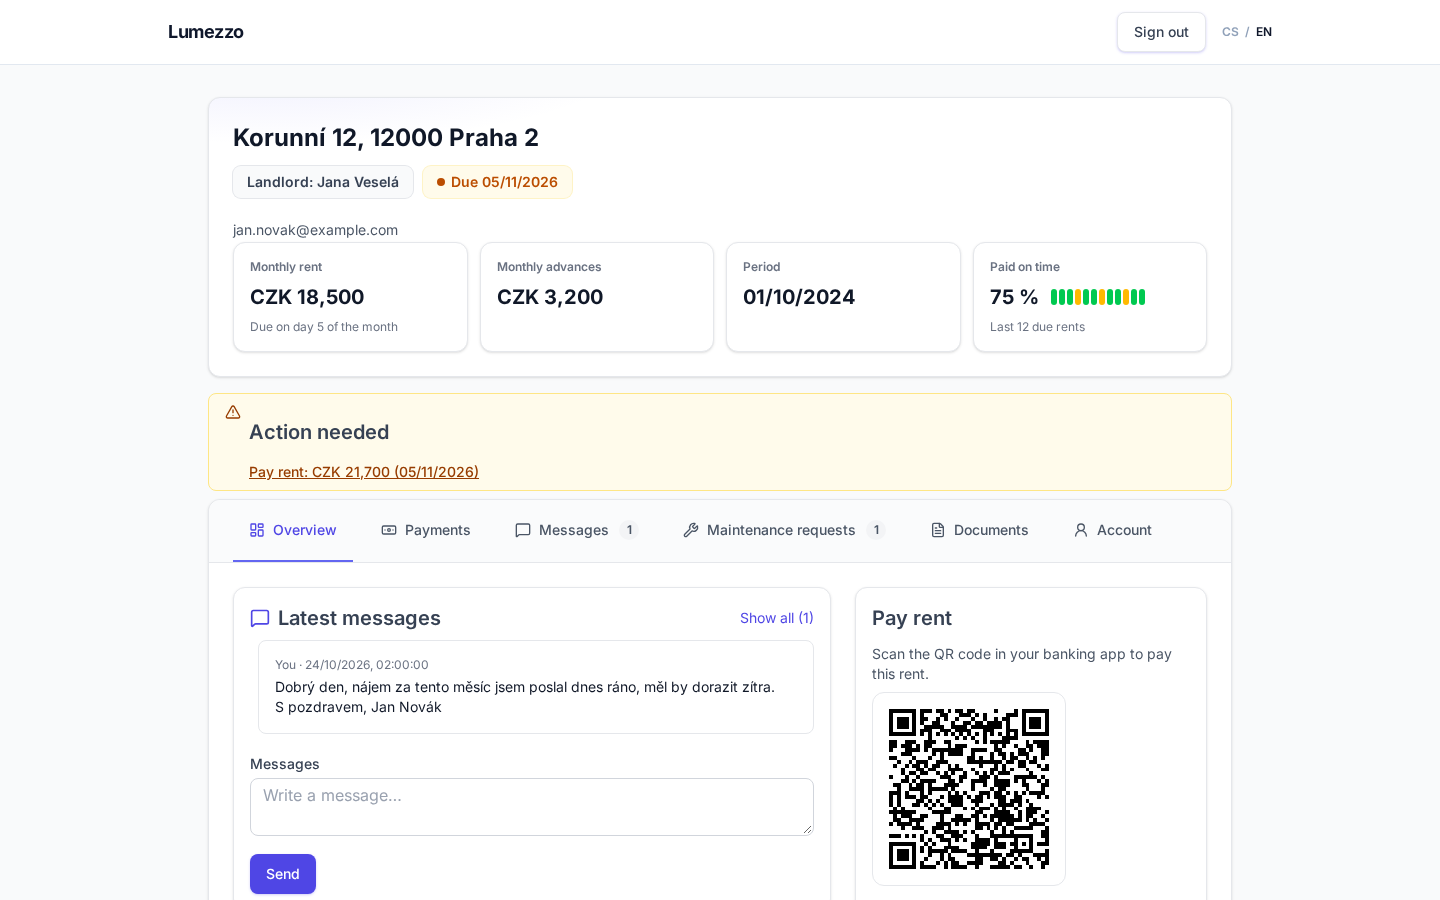Image resolution: width=1440 pixels, height=900 pixels.
Task: Open the Documents tab
Action: pyautogui.click(x=979, y=530)
